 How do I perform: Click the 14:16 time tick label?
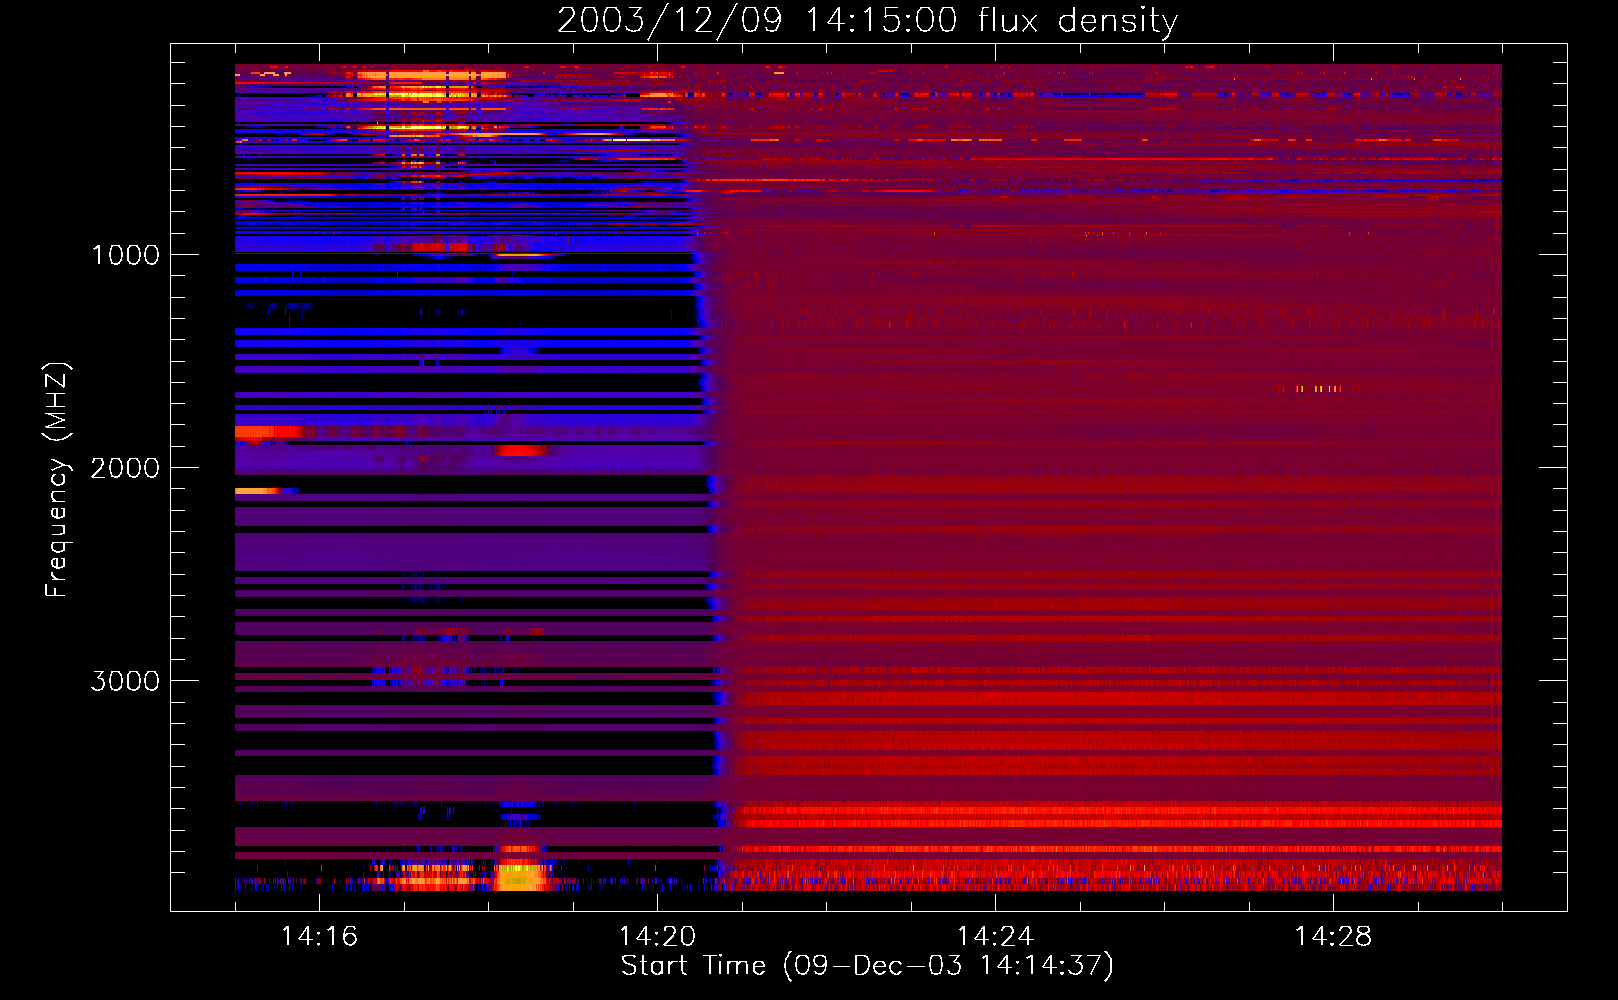(319, 937)
